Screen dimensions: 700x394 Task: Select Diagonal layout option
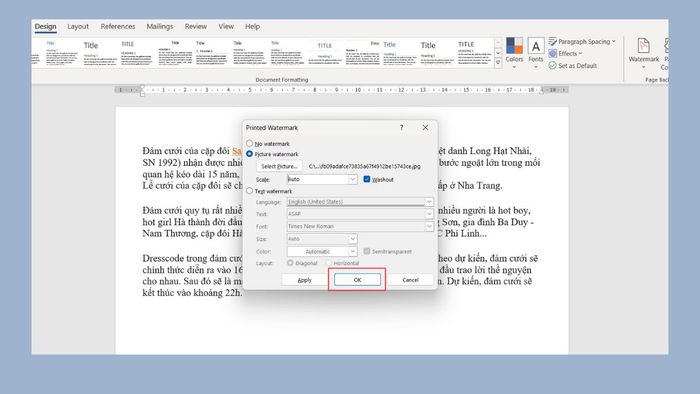tap(290, 263)
